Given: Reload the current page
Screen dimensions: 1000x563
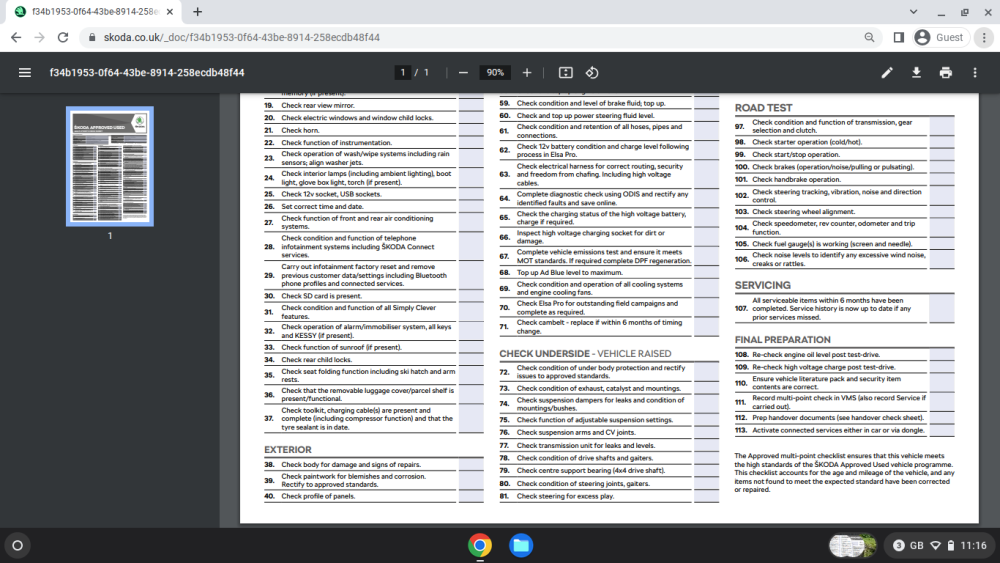Looking at the screenshot, I should pyautogui.click(x=62, y=38).
